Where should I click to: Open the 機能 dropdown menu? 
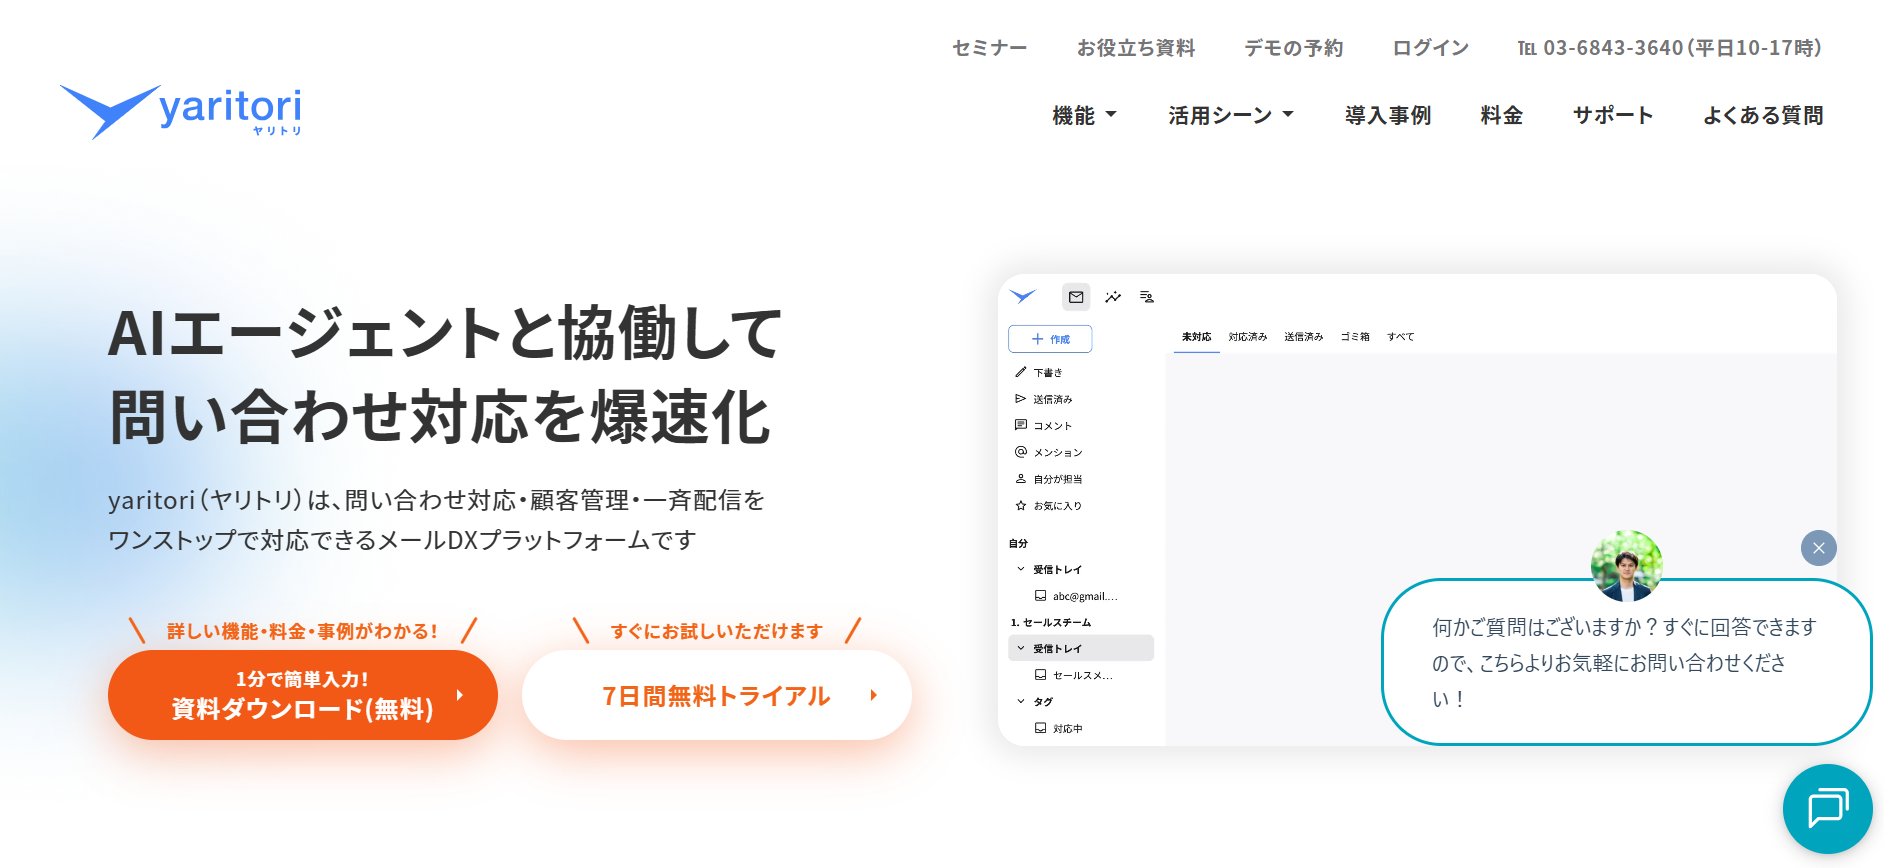pyautogui.click(x=1084, y=116)
